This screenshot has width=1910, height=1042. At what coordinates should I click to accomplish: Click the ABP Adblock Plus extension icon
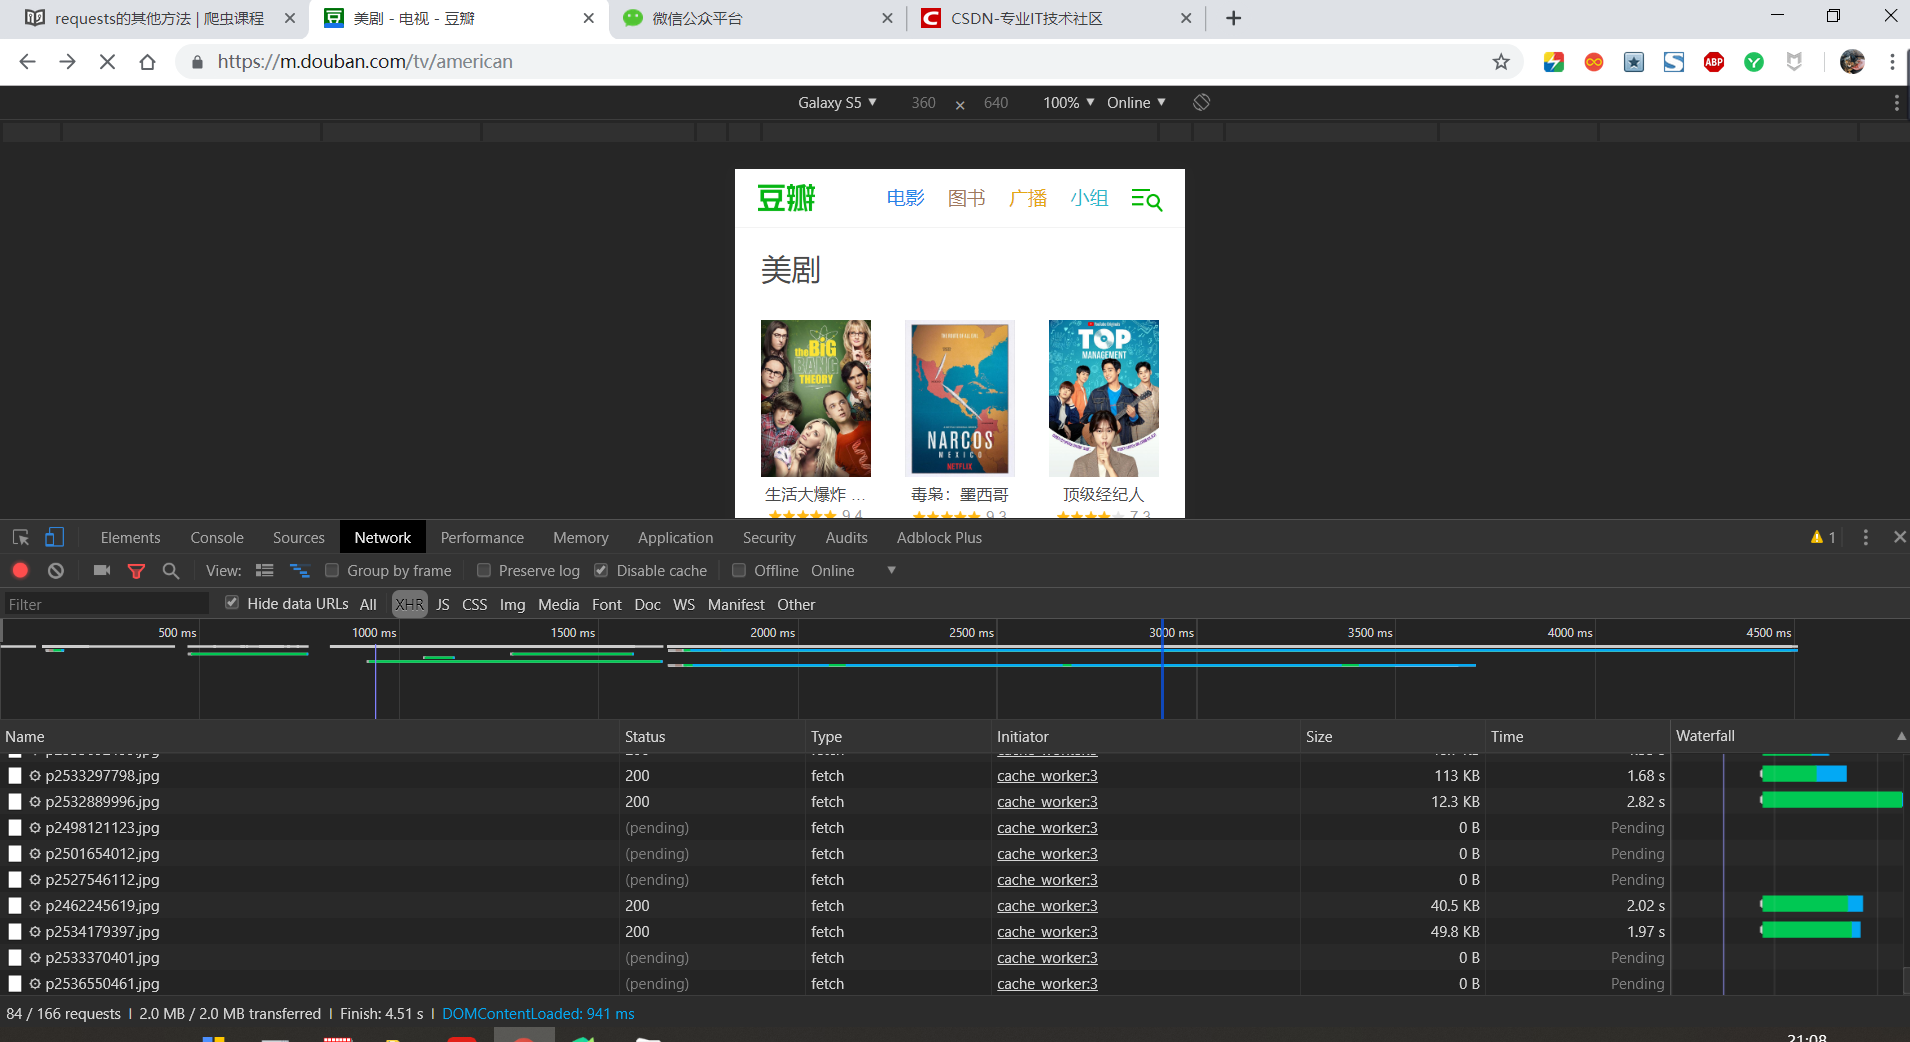coord(1714,62)
